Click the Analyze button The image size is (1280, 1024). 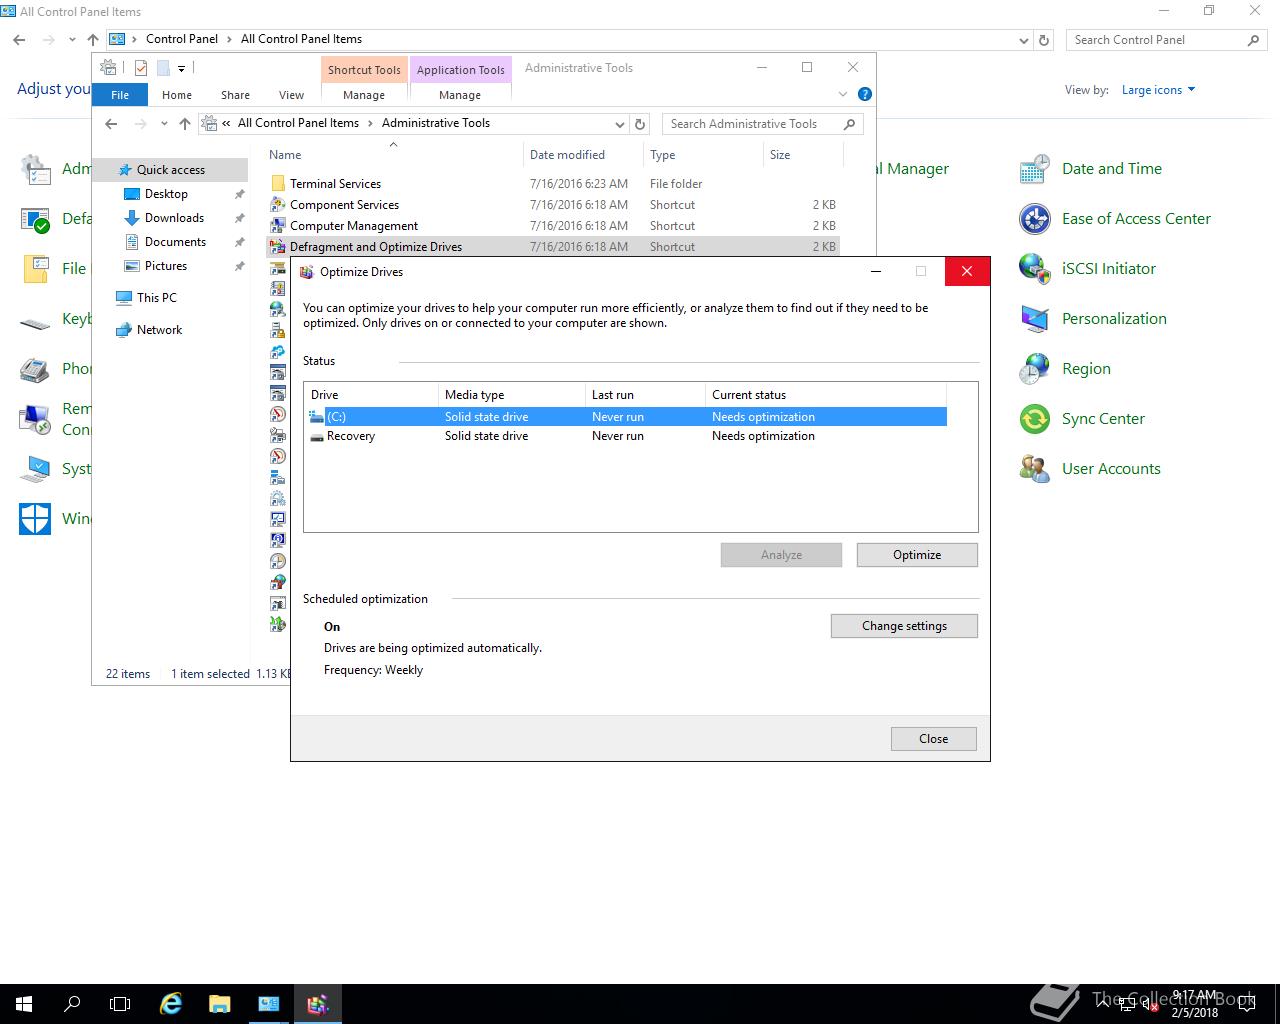[781, 555]
